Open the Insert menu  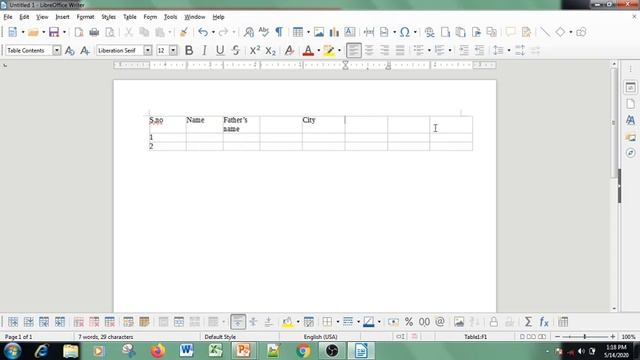coord(62,17)
